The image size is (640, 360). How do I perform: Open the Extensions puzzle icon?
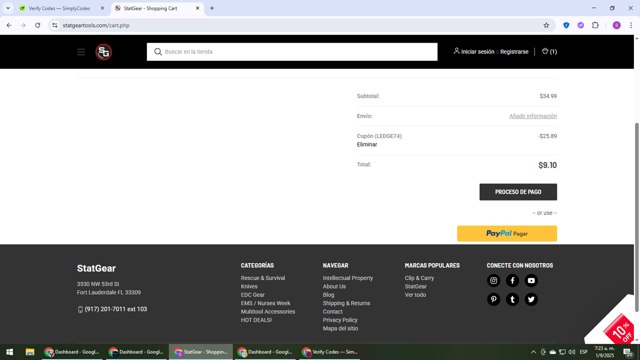[x=595, y=25]
